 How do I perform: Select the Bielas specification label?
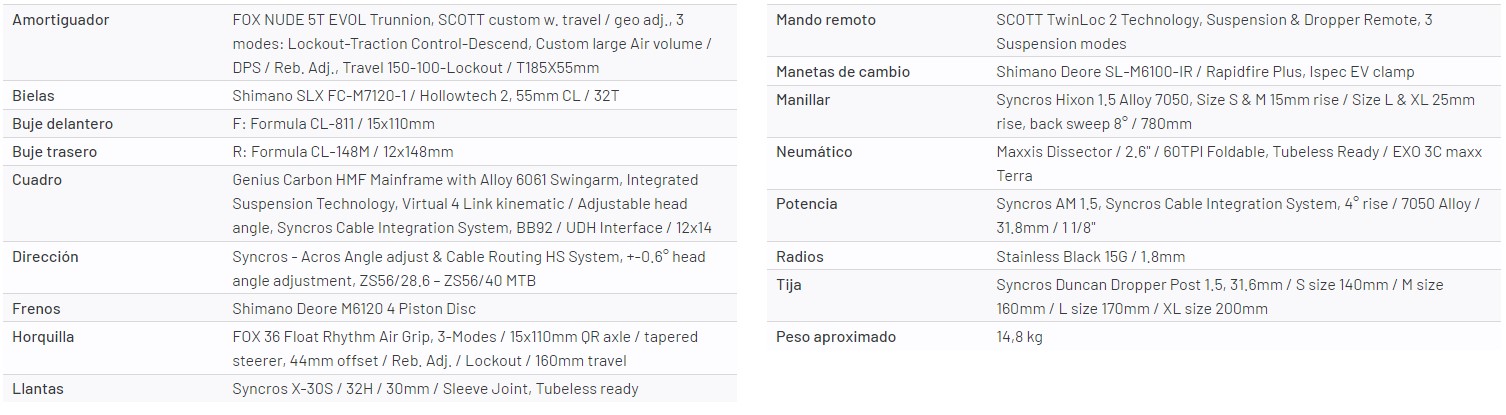coord(33,96)
